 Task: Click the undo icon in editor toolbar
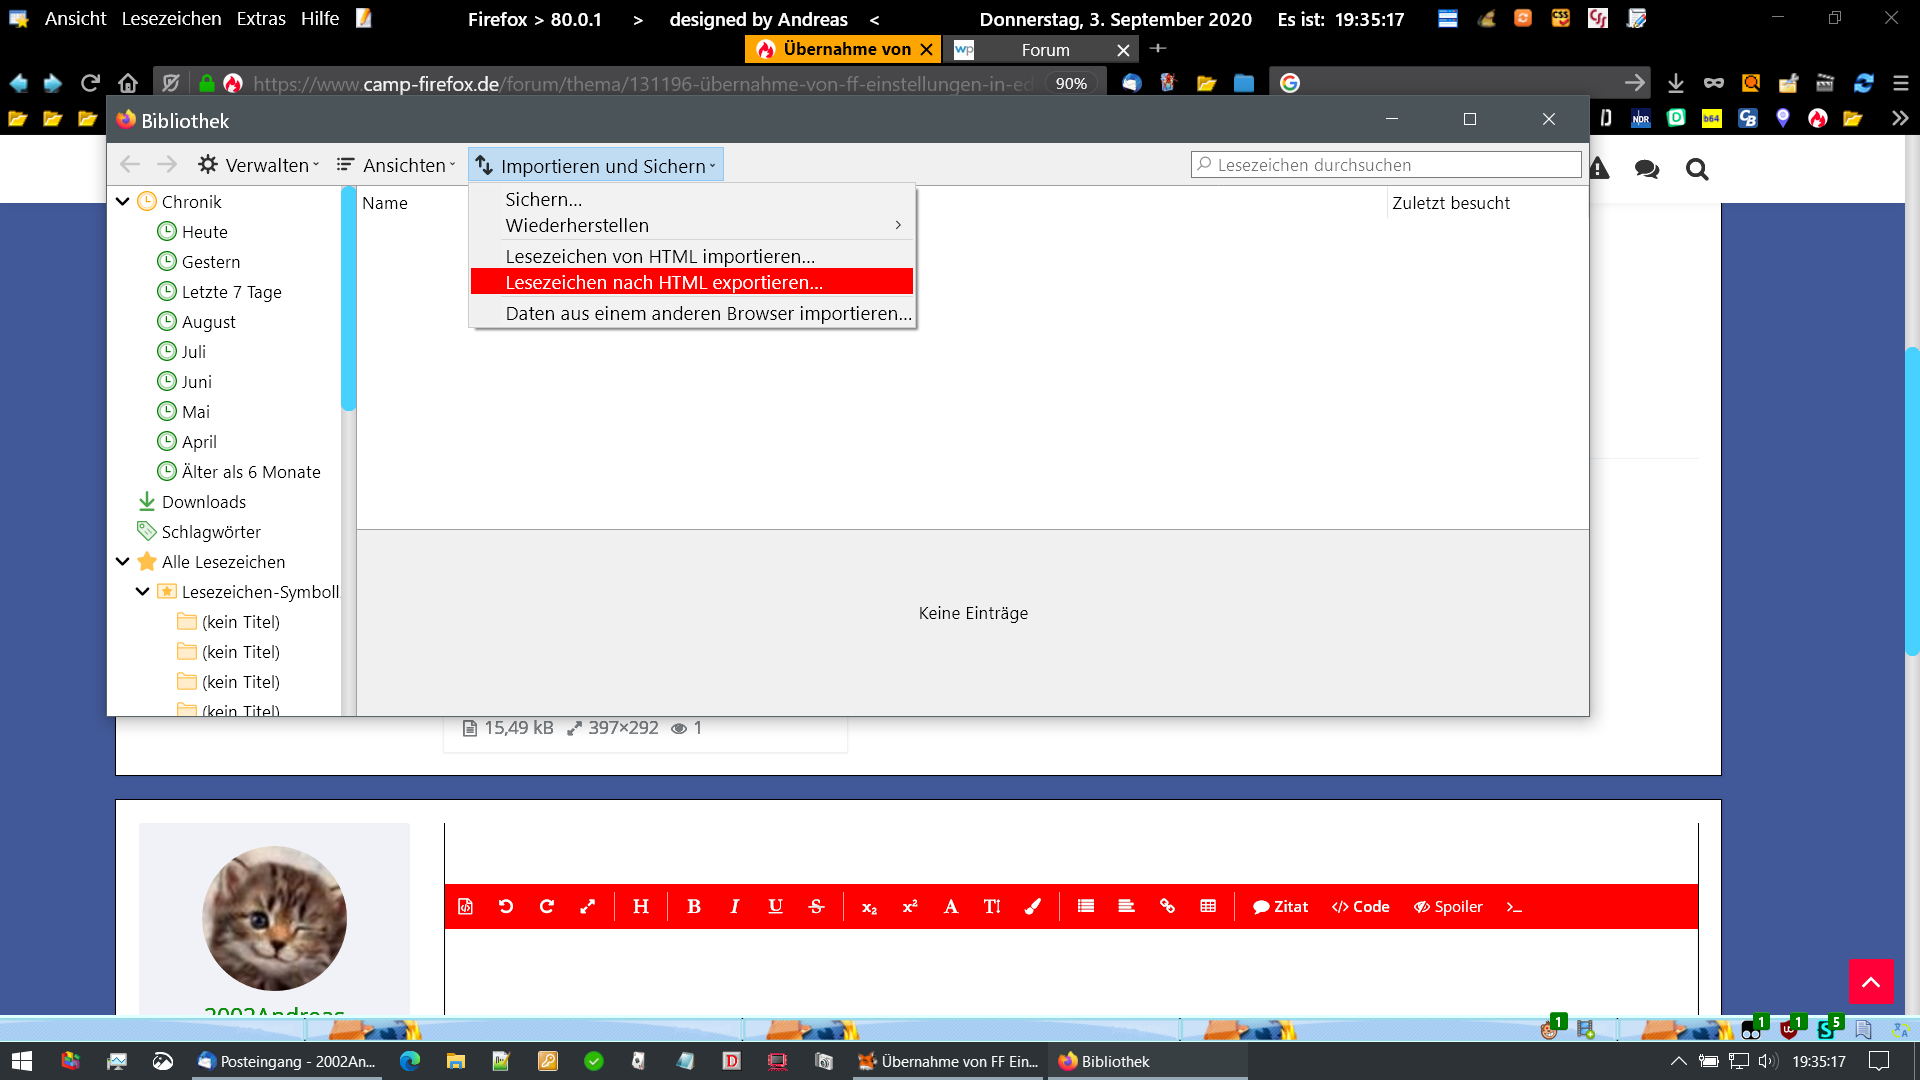[x=506, y=906]
